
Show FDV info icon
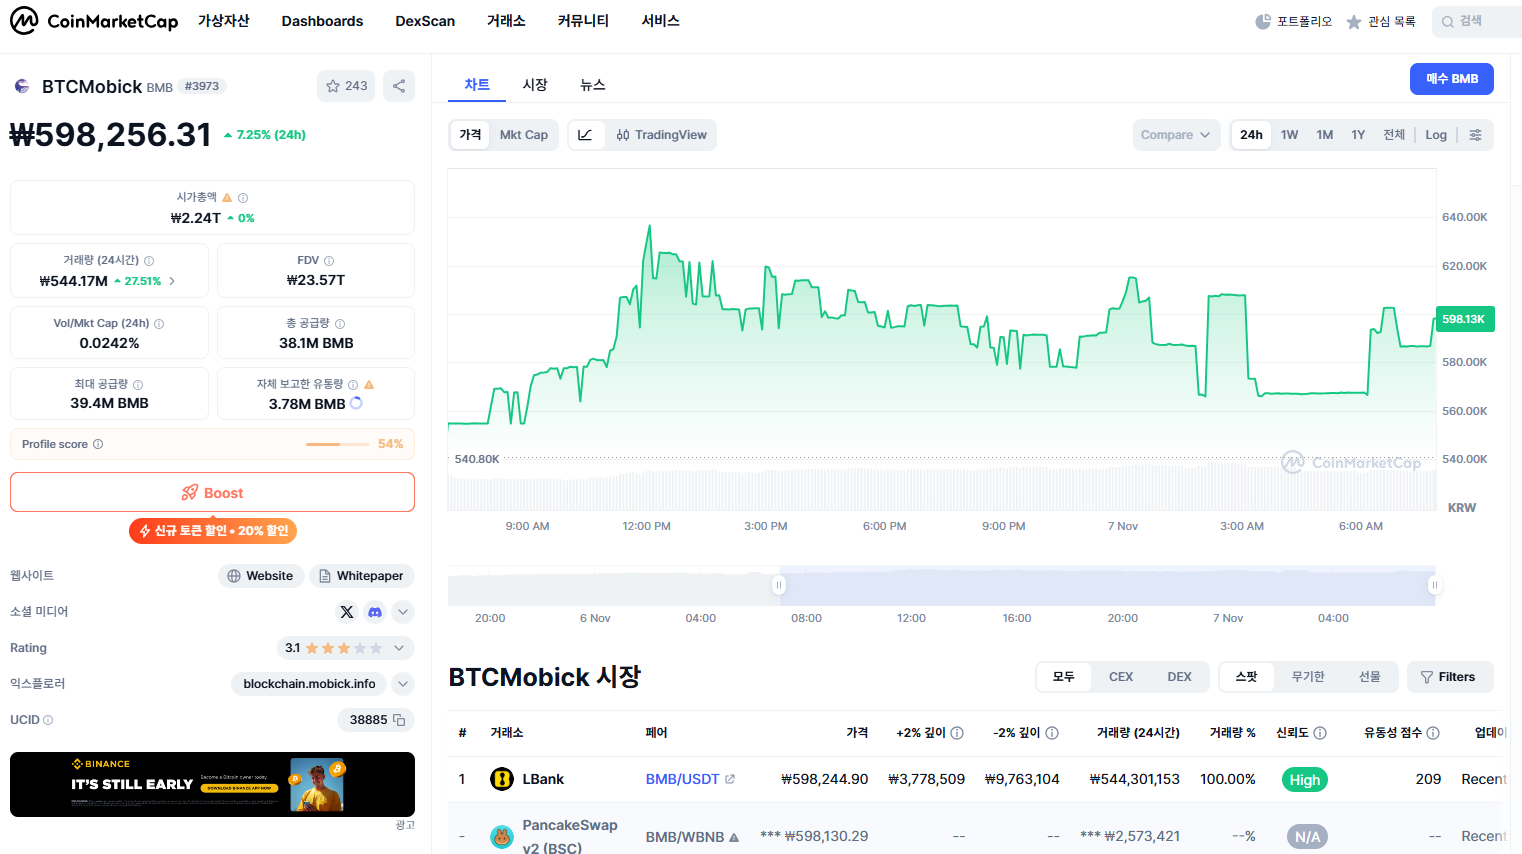329,260
